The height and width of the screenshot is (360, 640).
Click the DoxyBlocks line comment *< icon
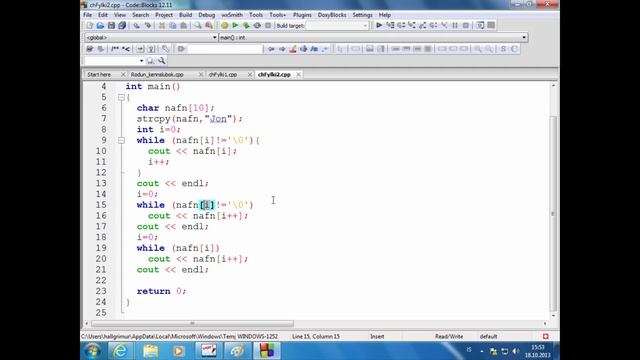[126, 49]
